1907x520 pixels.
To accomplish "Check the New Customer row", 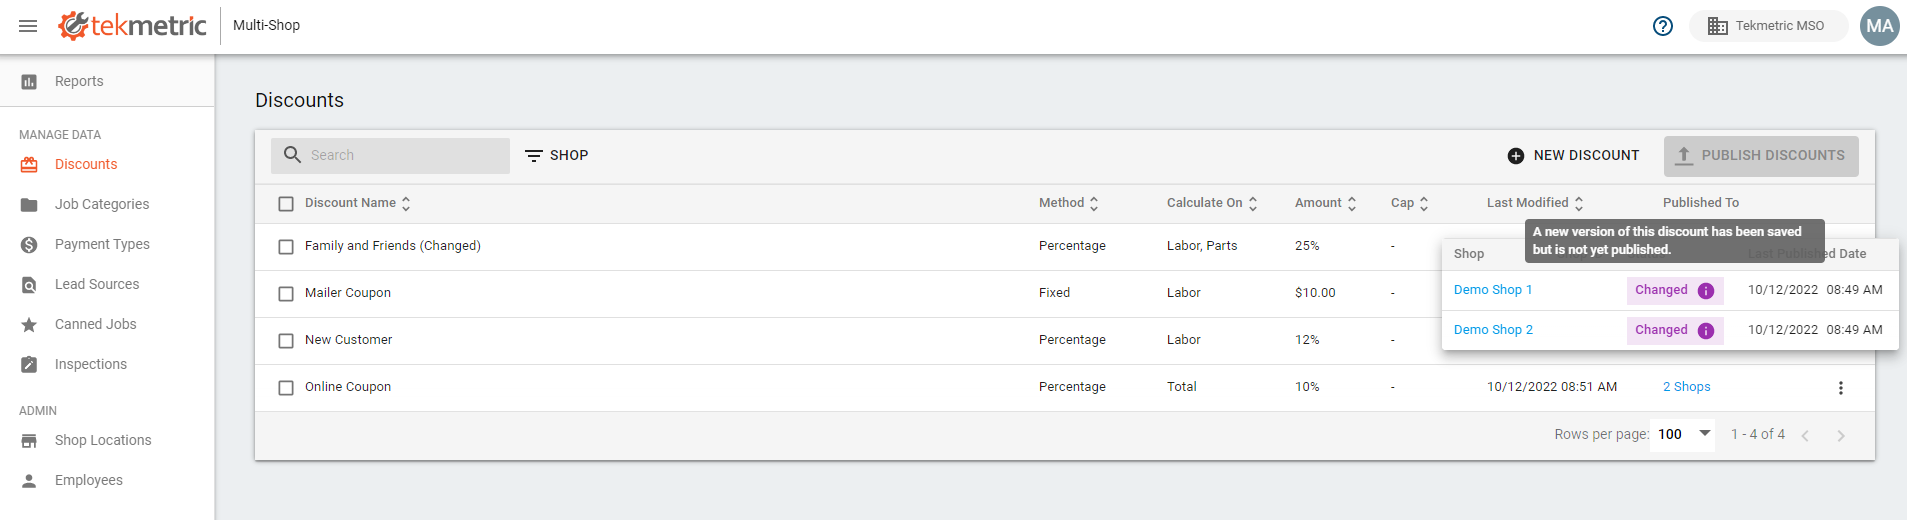I will pyautogui.click(x=286, y=341).
